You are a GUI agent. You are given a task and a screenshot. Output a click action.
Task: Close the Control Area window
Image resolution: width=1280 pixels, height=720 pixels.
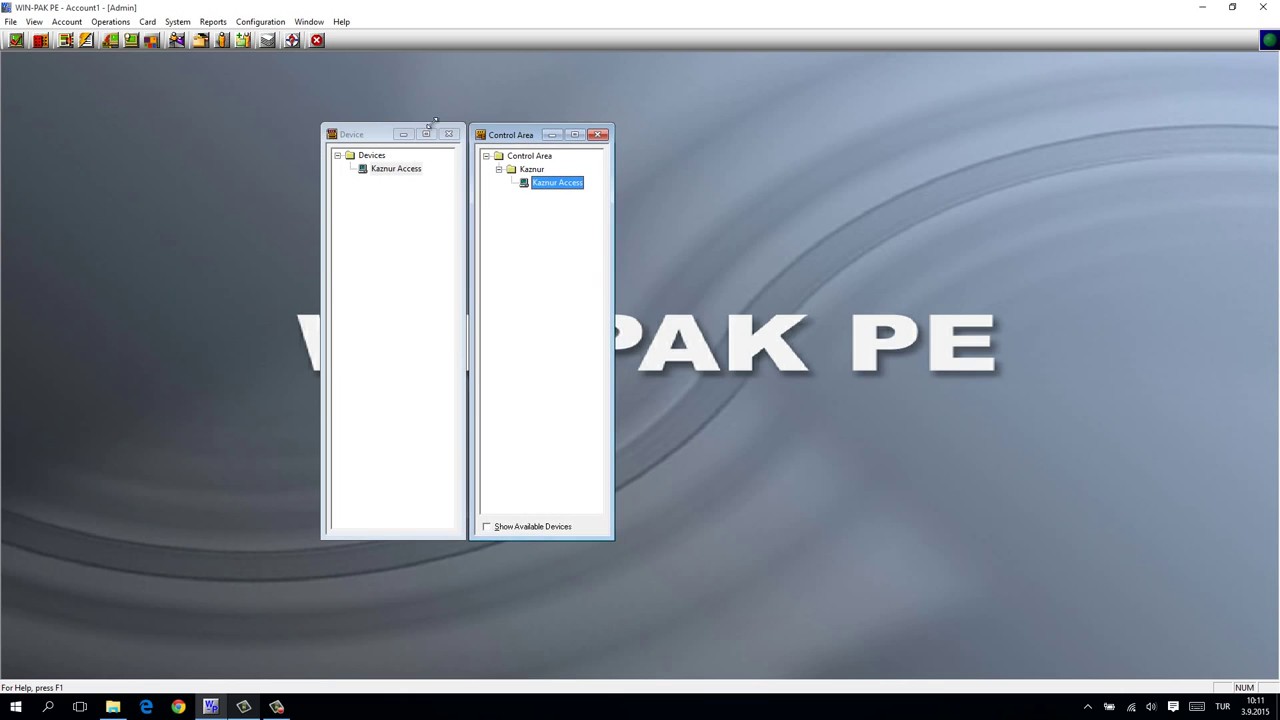[x=598, y=134]
